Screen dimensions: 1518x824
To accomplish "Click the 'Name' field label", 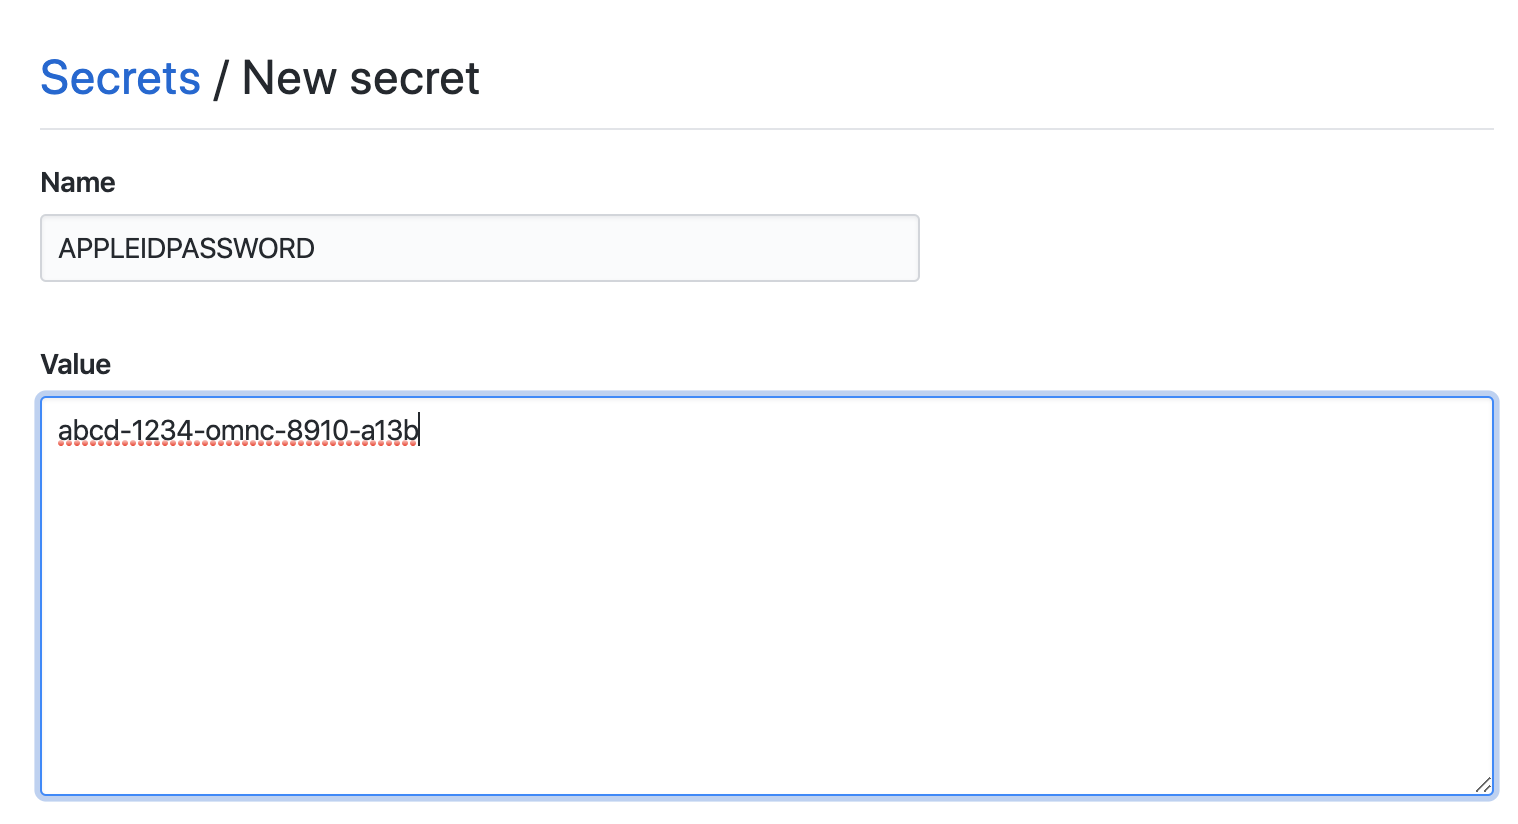I will [78, 182].
